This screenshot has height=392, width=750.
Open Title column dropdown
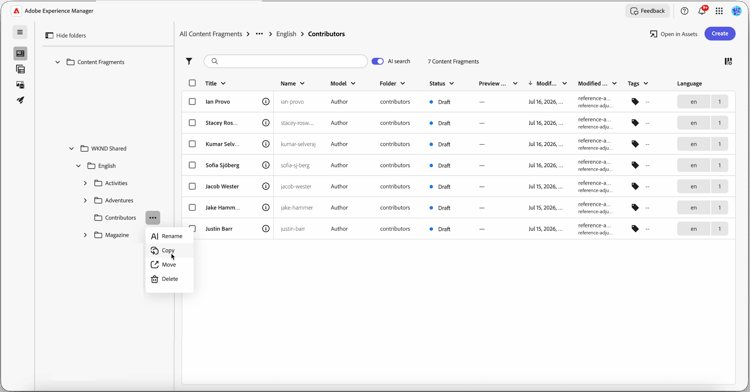(223, 83)
